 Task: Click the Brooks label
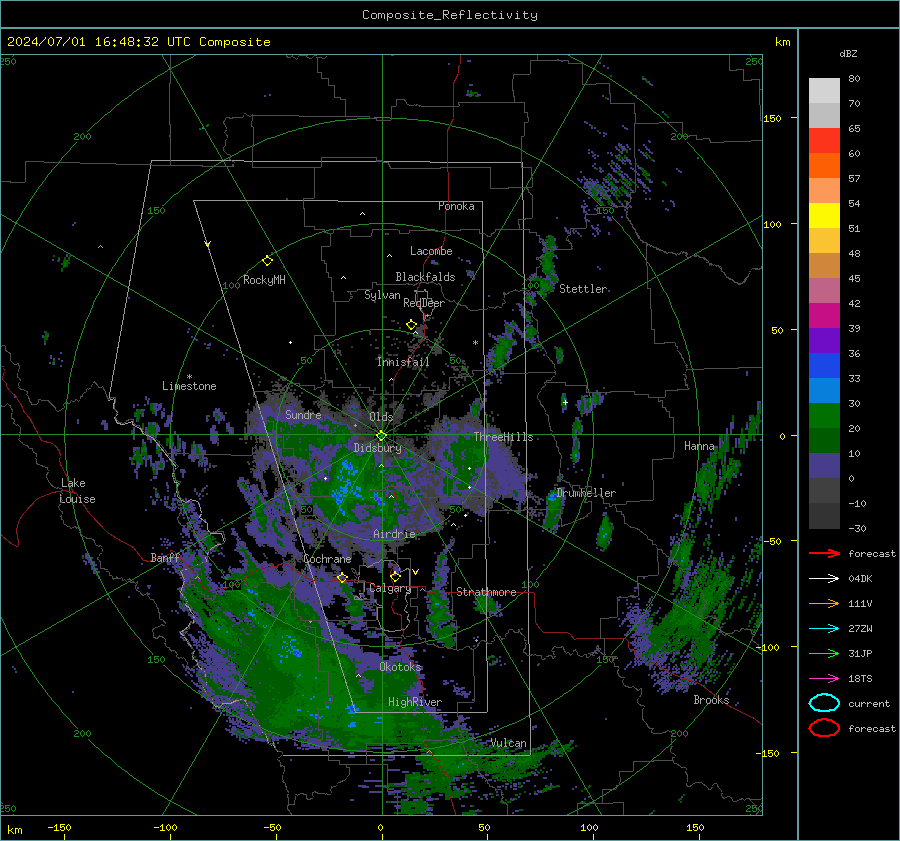711,700
